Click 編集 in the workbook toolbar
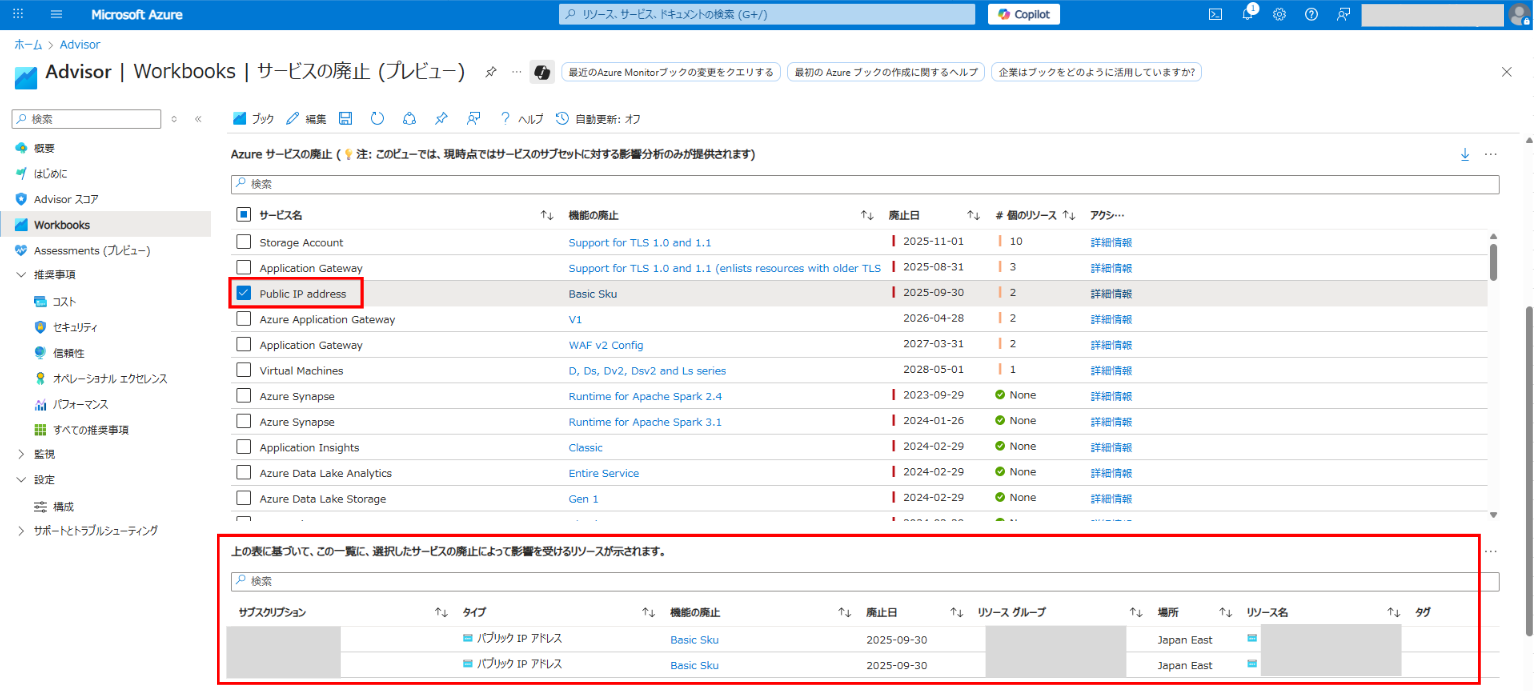The image size is (1534, 691). (306, 119)
